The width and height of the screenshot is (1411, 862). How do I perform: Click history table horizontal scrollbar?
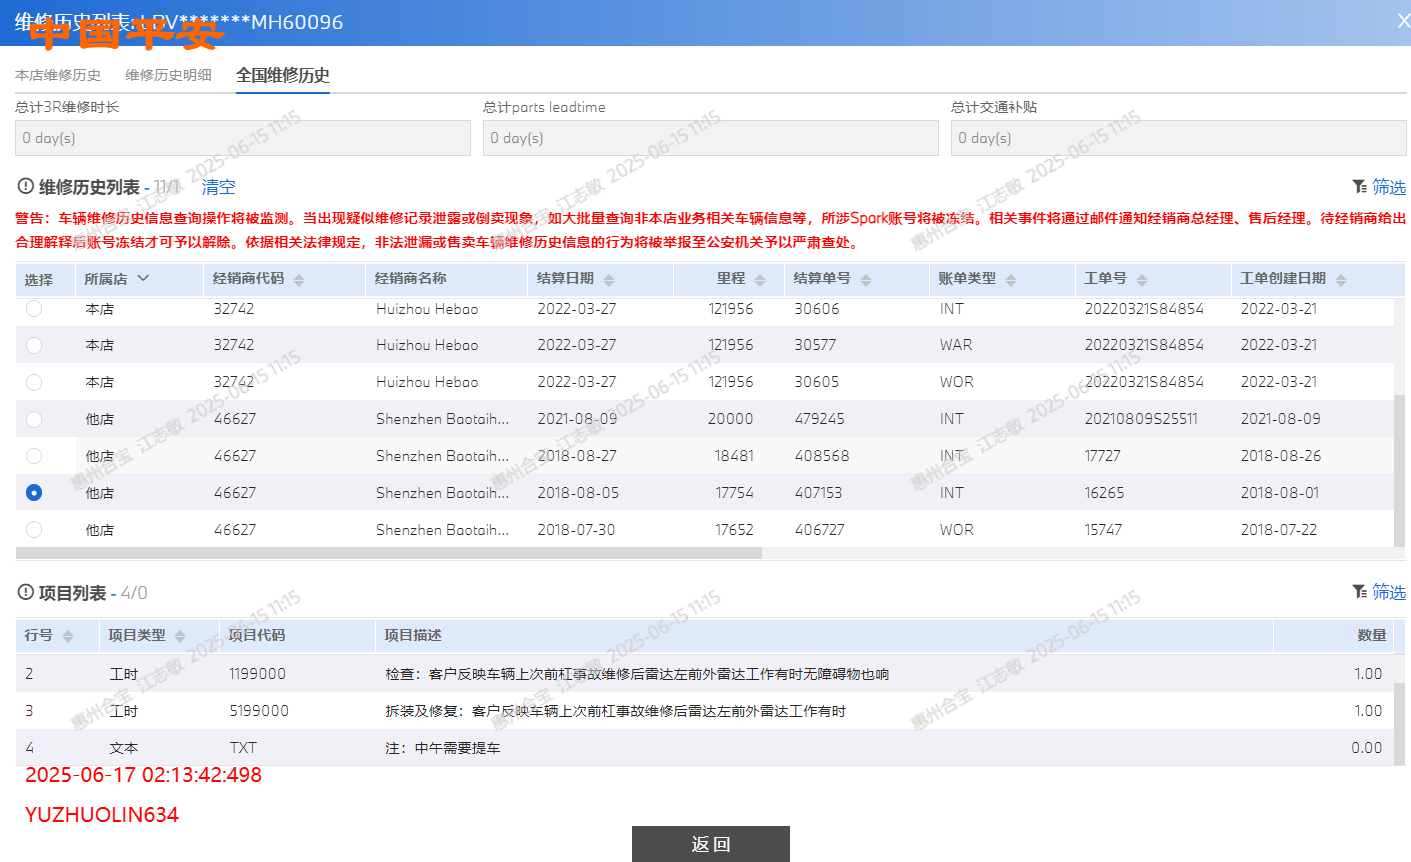(x=389, y=553)
